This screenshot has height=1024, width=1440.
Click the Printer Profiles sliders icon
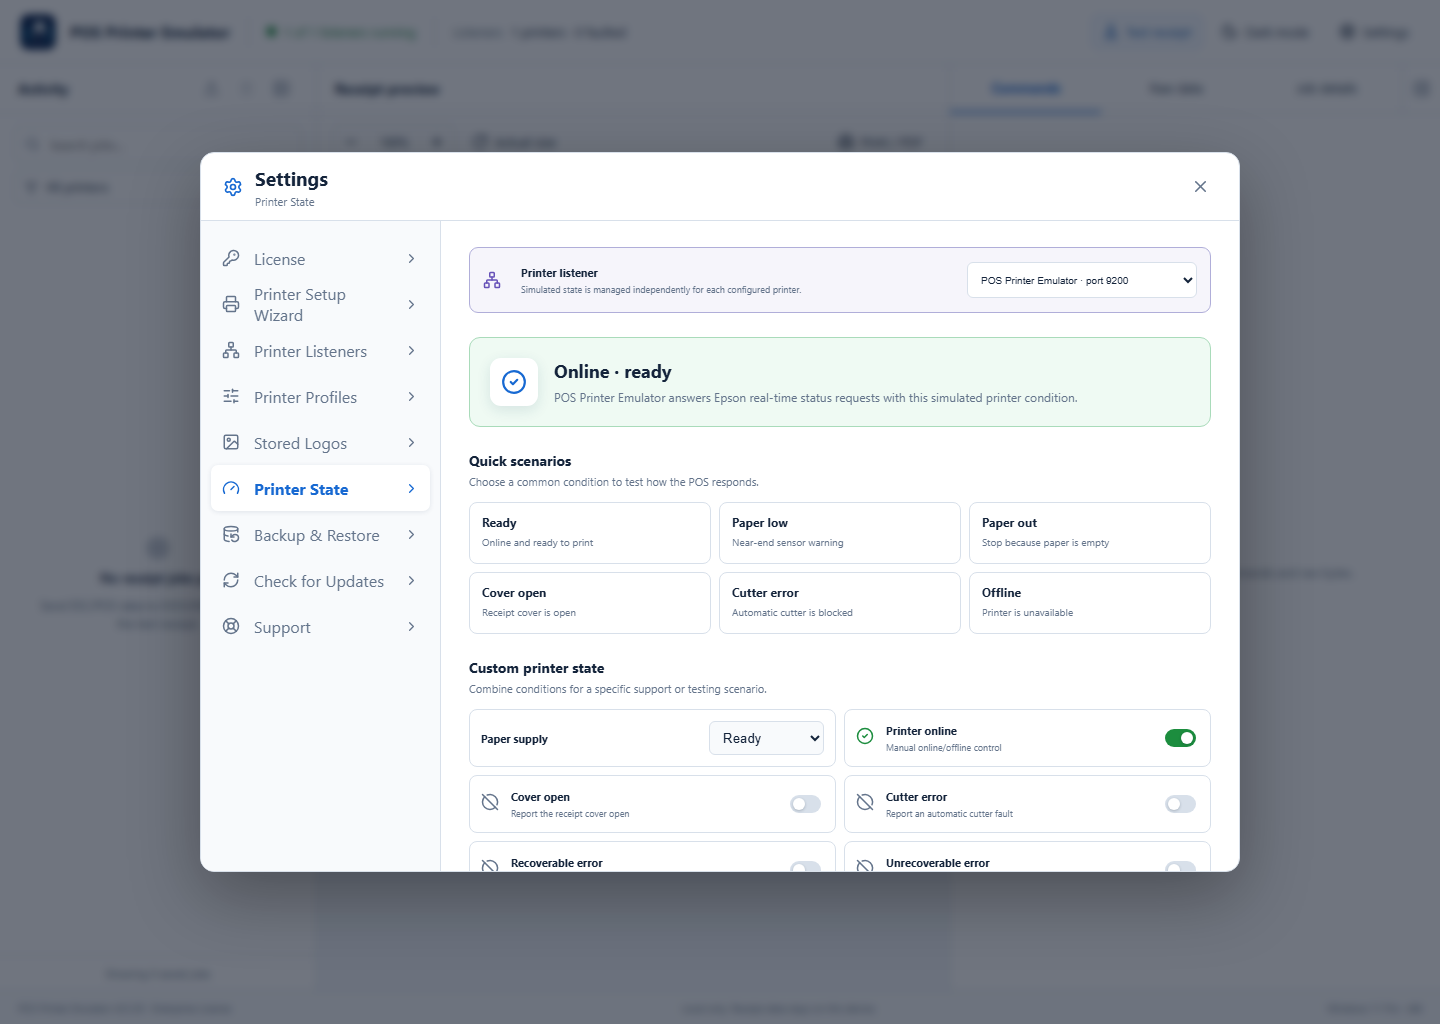pyautogui.click(x=231, y=396)
